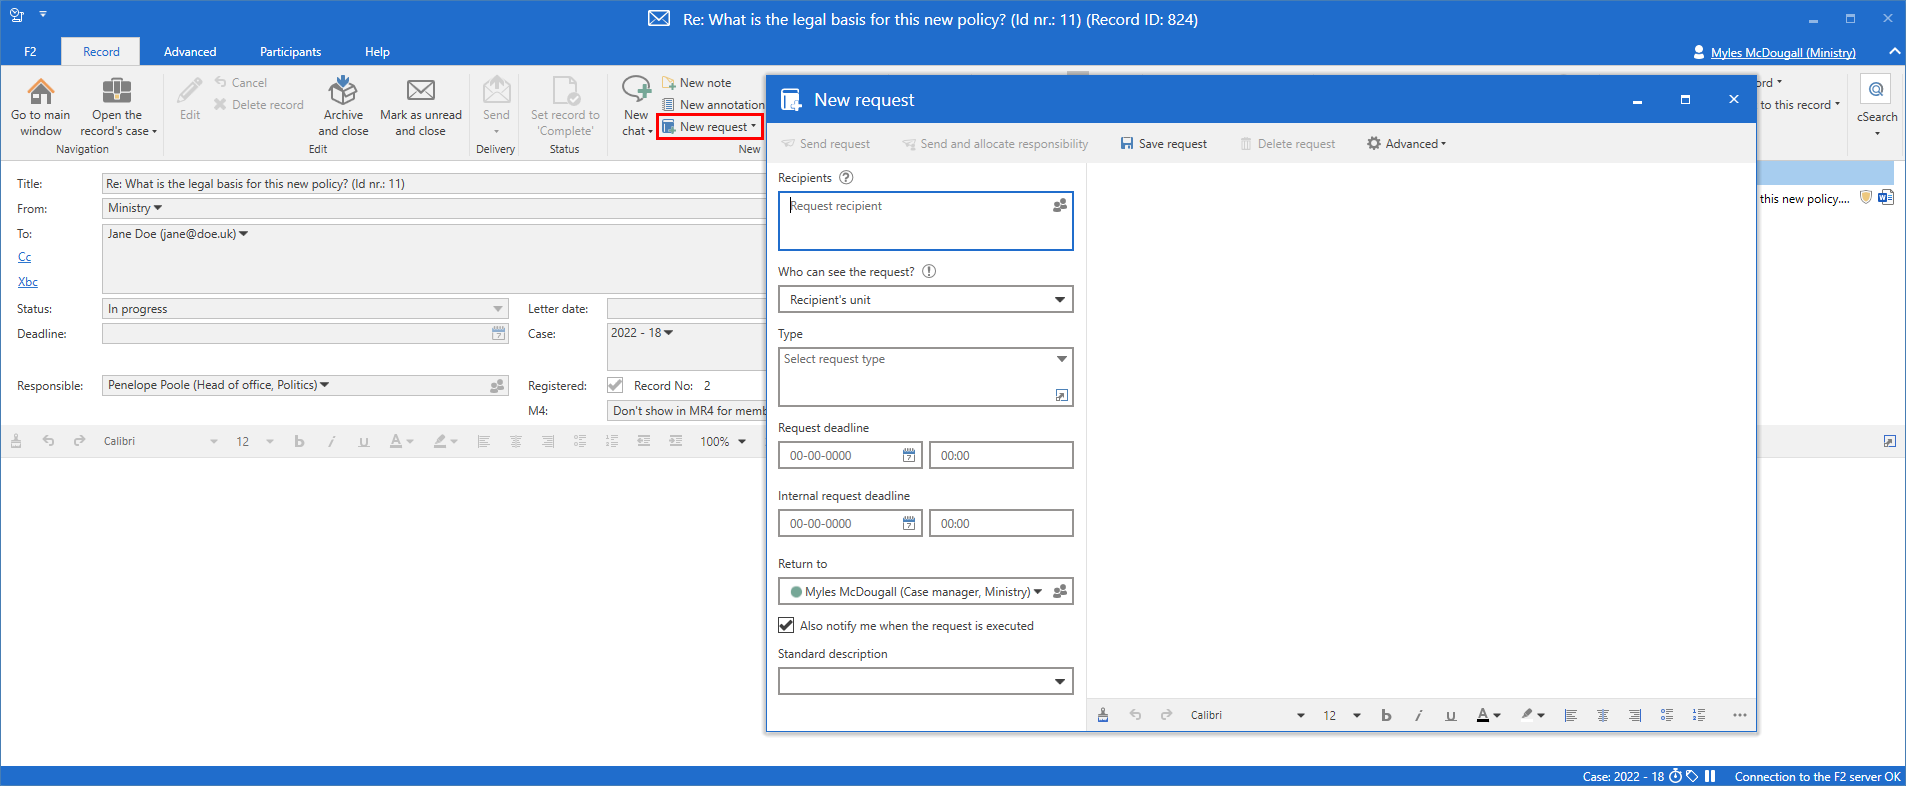Image resolution: width=1906 pixels, height=786 pixels.
Task: Click the New chat icon
Action: [x=636, y=91]
